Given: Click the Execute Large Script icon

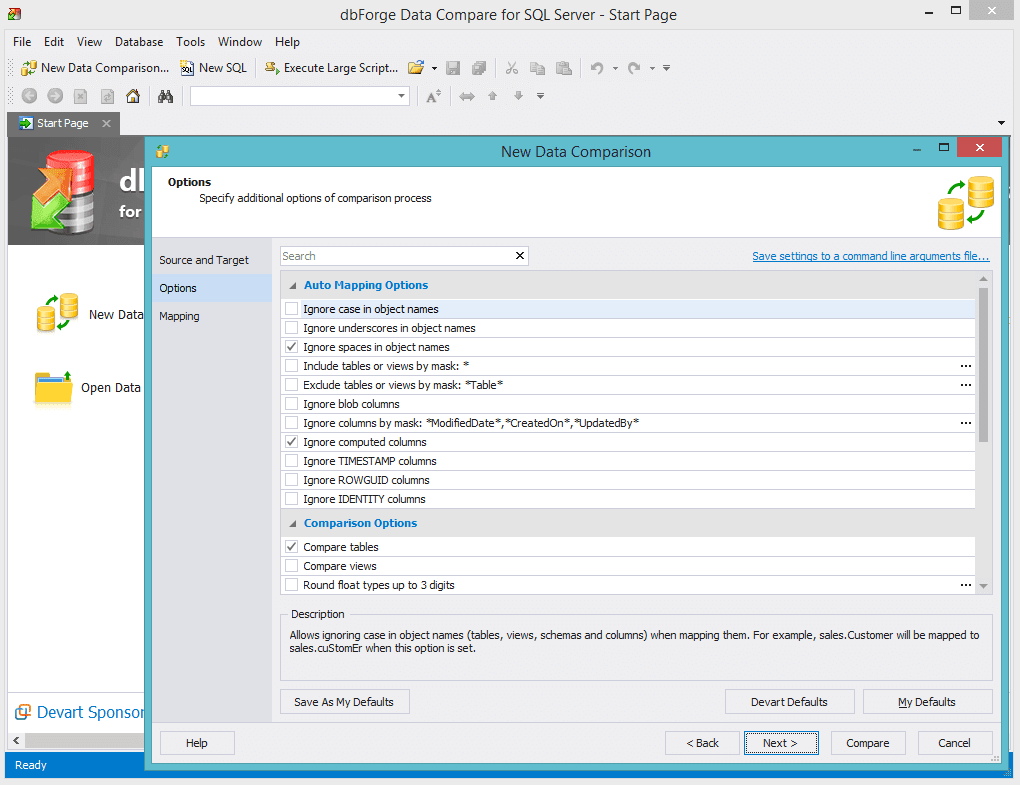Looking at the screenshot, I should tap(271, 68).
